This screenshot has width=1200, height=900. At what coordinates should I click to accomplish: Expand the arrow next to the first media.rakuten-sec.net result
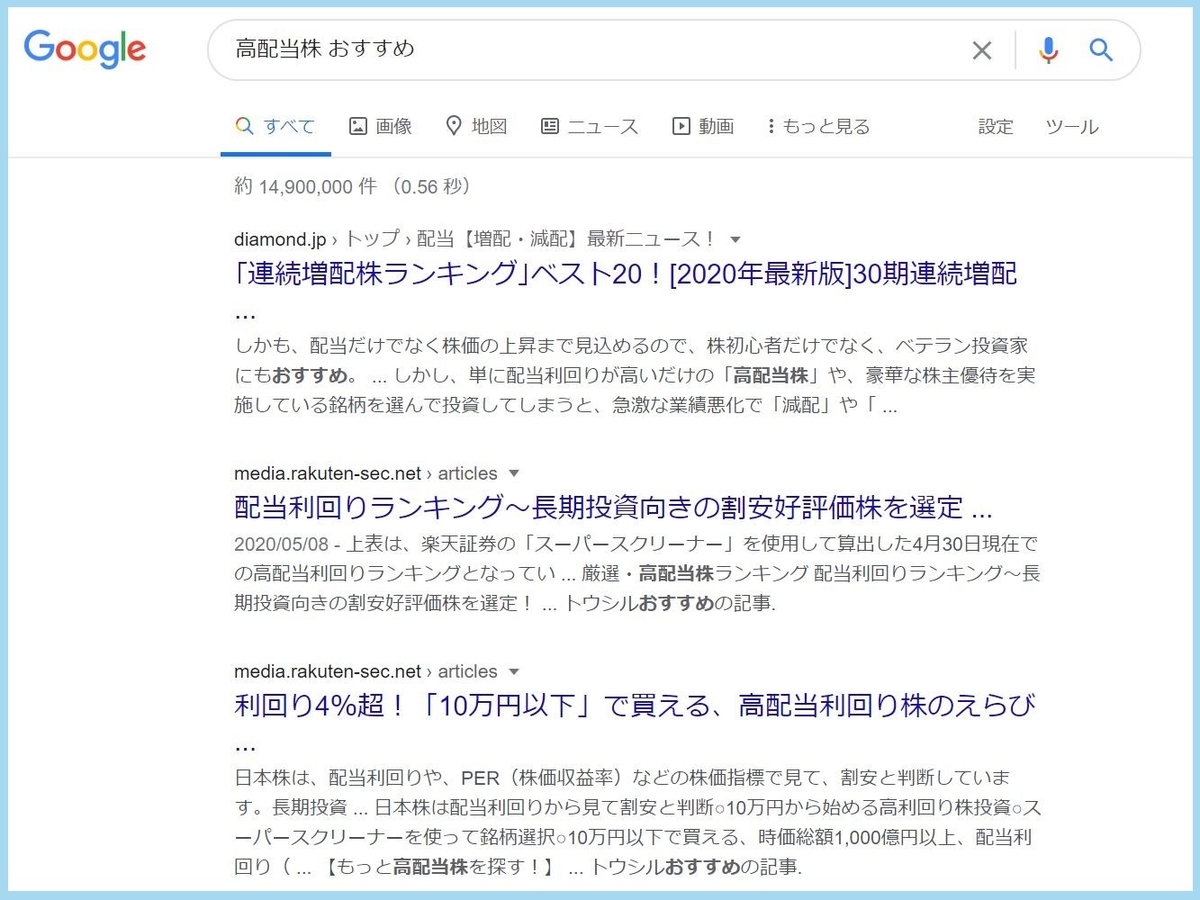point(514,473)
